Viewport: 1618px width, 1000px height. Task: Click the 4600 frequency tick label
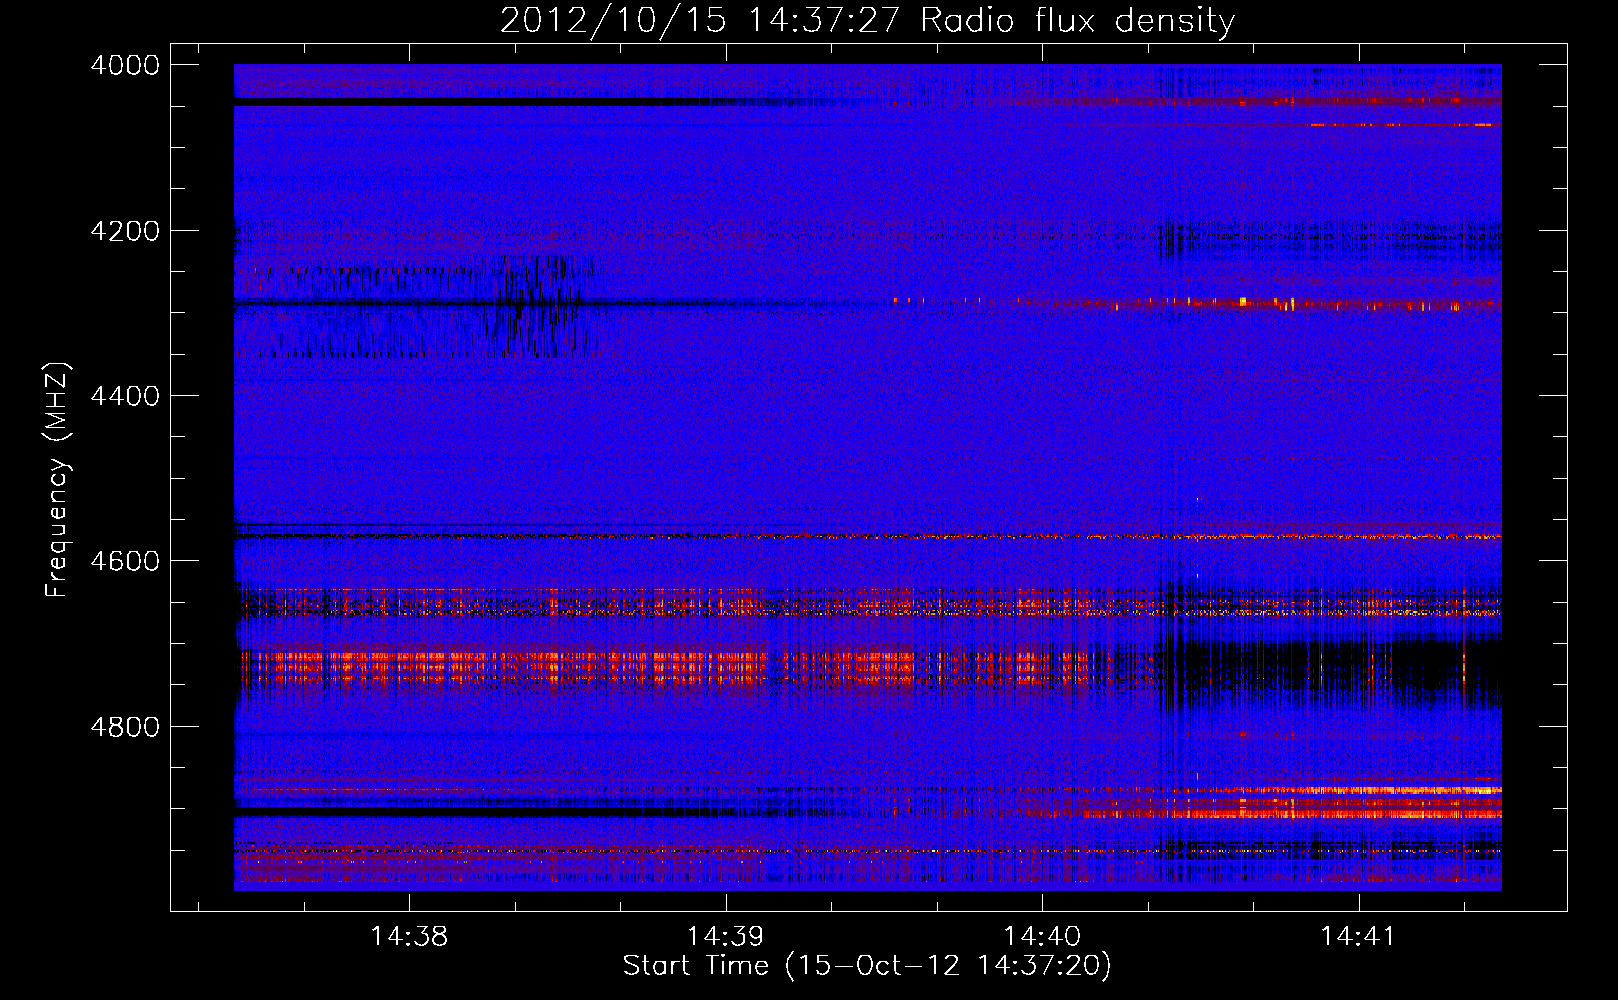tap(125, 561)
